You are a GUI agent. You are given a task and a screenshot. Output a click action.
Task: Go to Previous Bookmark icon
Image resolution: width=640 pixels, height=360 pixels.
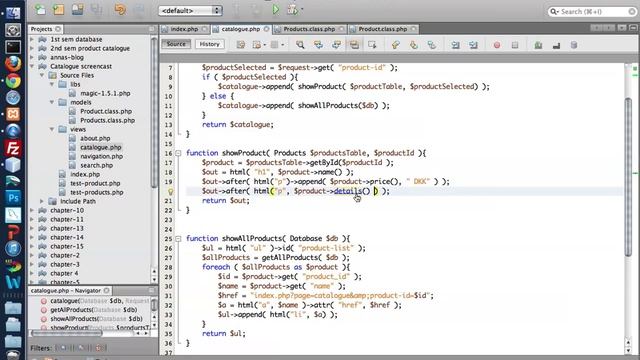coord(396,45)
